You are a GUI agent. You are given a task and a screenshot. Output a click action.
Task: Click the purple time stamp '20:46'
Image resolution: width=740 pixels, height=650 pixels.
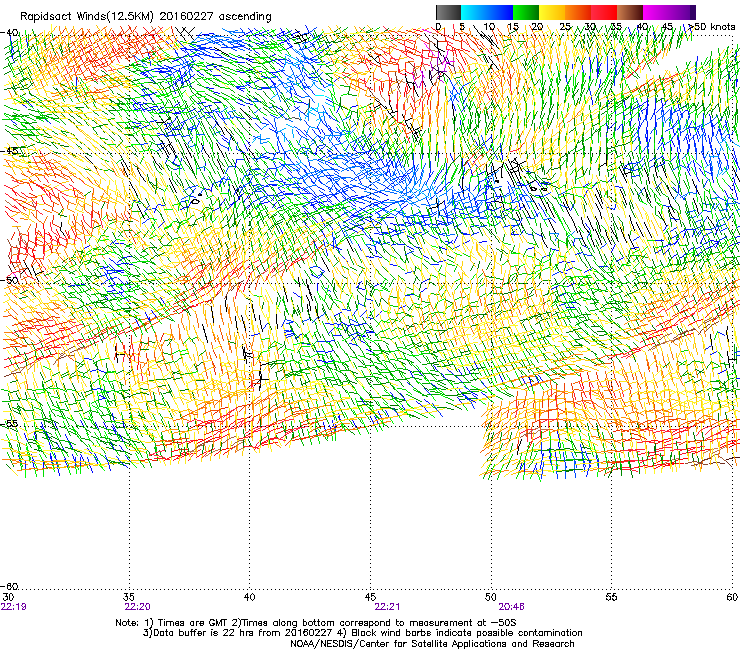click(x=512, y=607)
